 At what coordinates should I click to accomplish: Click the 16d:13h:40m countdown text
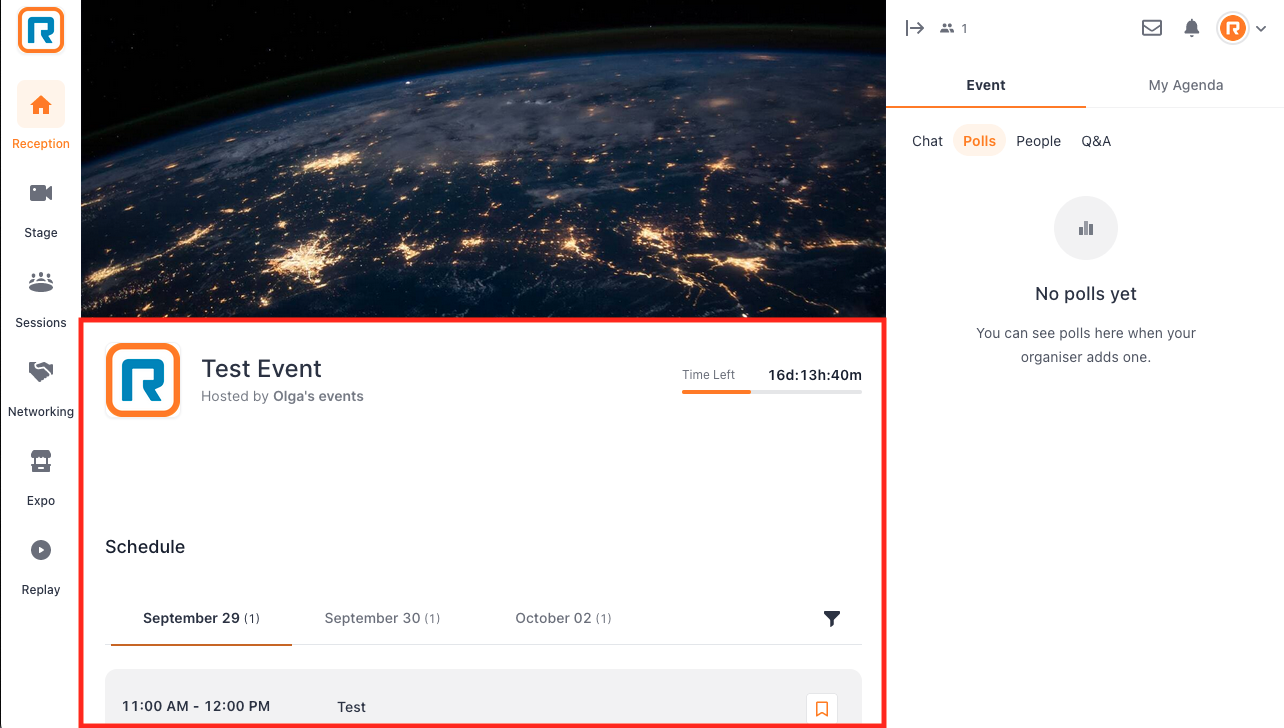[815, 375]
